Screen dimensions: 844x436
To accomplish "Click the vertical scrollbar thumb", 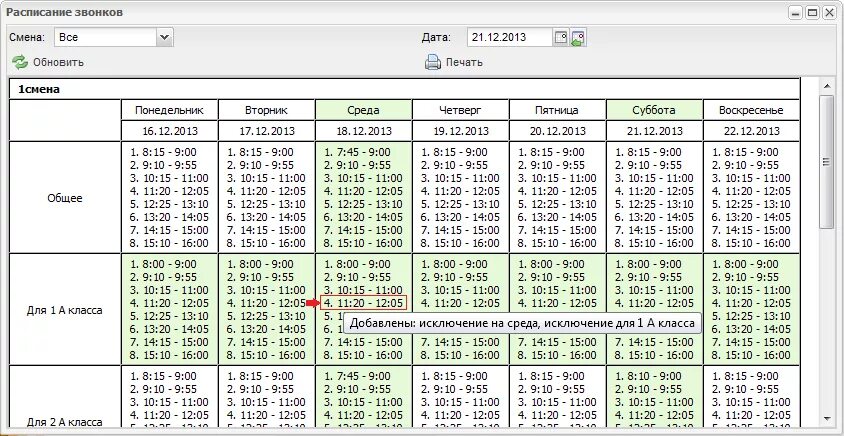I will [x=826, y=161].
